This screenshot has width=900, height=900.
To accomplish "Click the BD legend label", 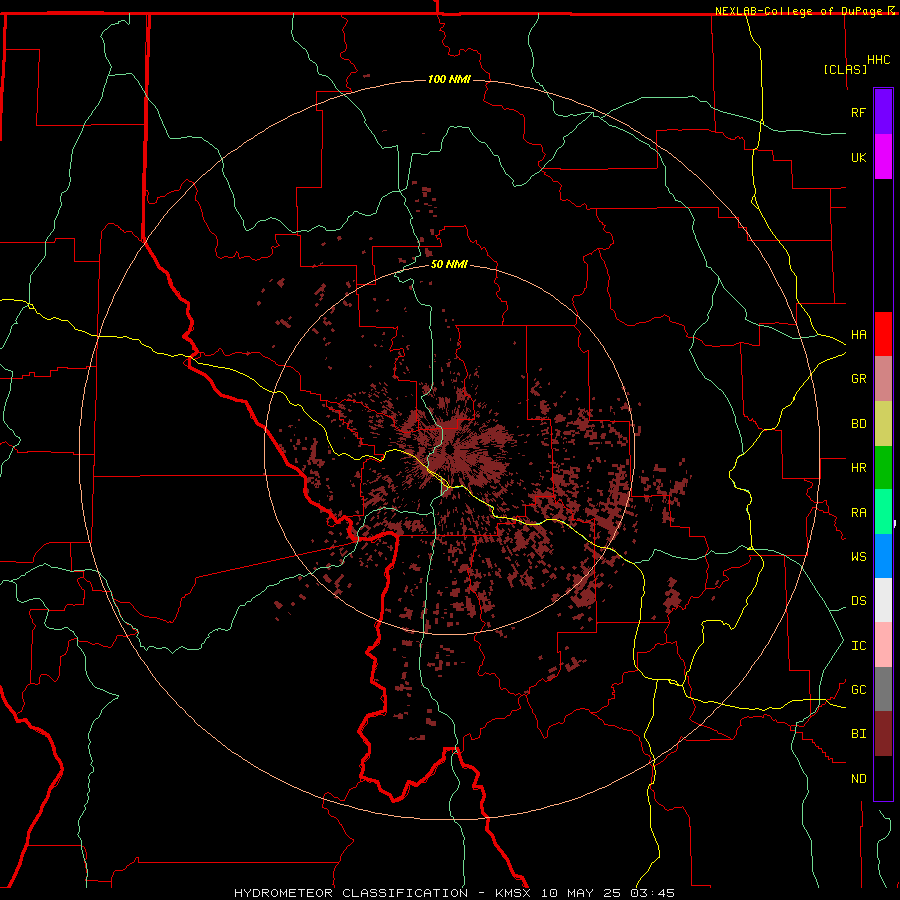I will [858, 424].
